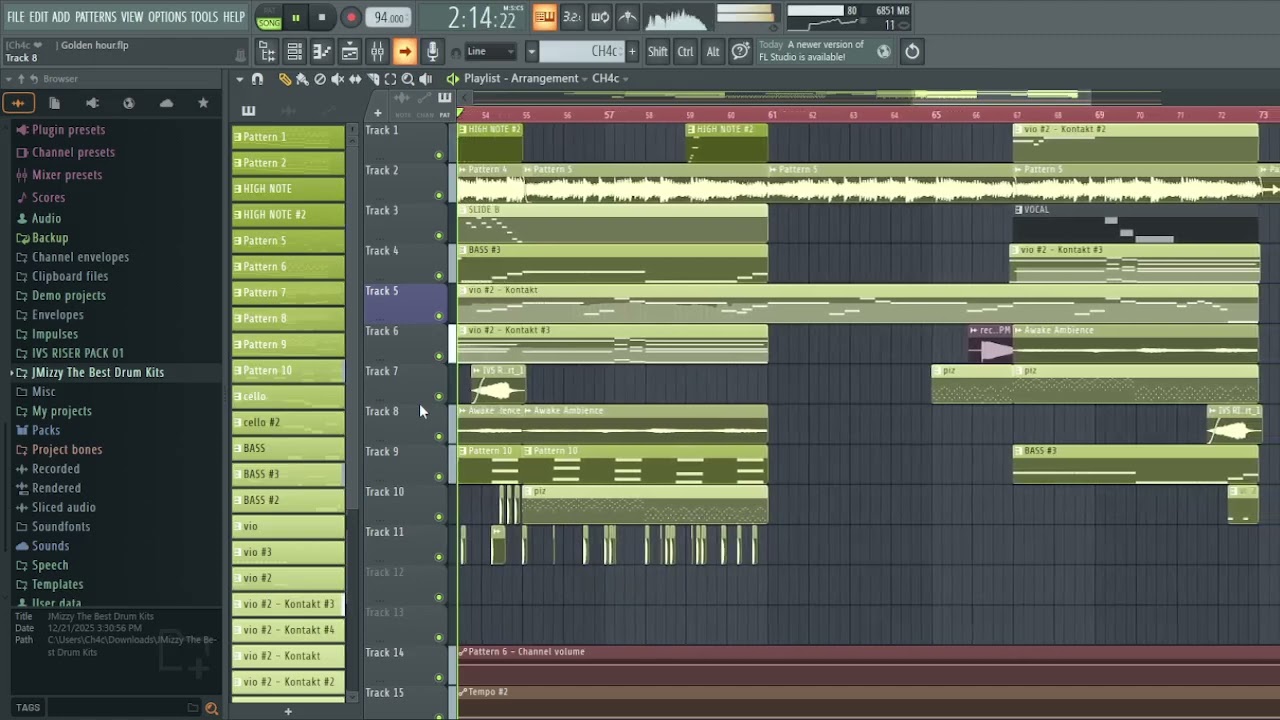This screenshot has height=720, width=1280.
Task: Open the EDIT menu
Action: pos(39,18)
